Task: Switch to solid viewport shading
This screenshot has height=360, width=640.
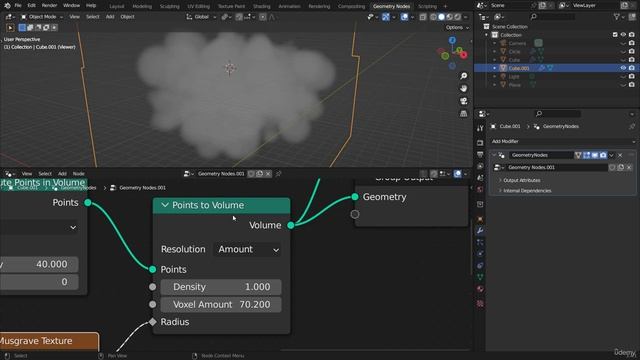Action: (x=441, y=17)
